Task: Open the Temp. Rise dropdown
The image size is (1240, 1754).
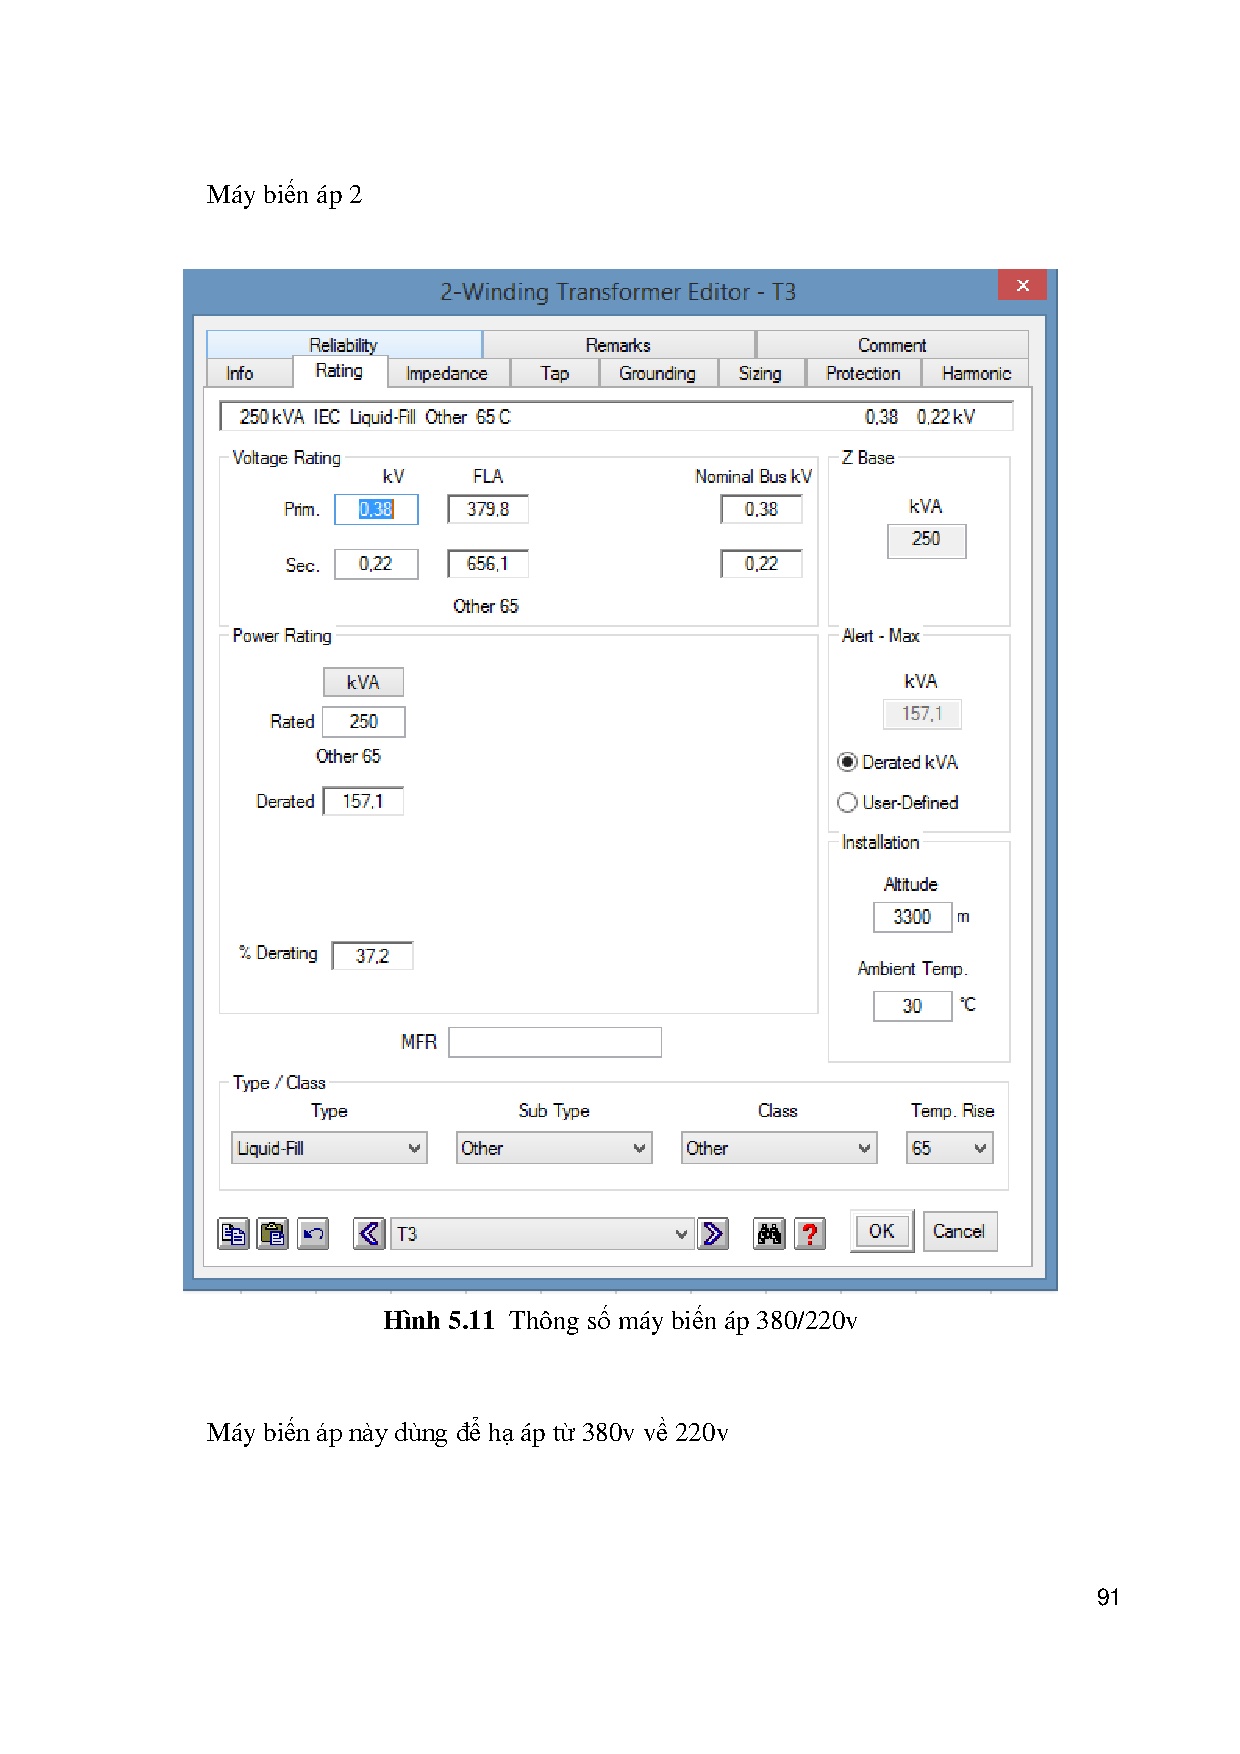Action: [949, 1148]
